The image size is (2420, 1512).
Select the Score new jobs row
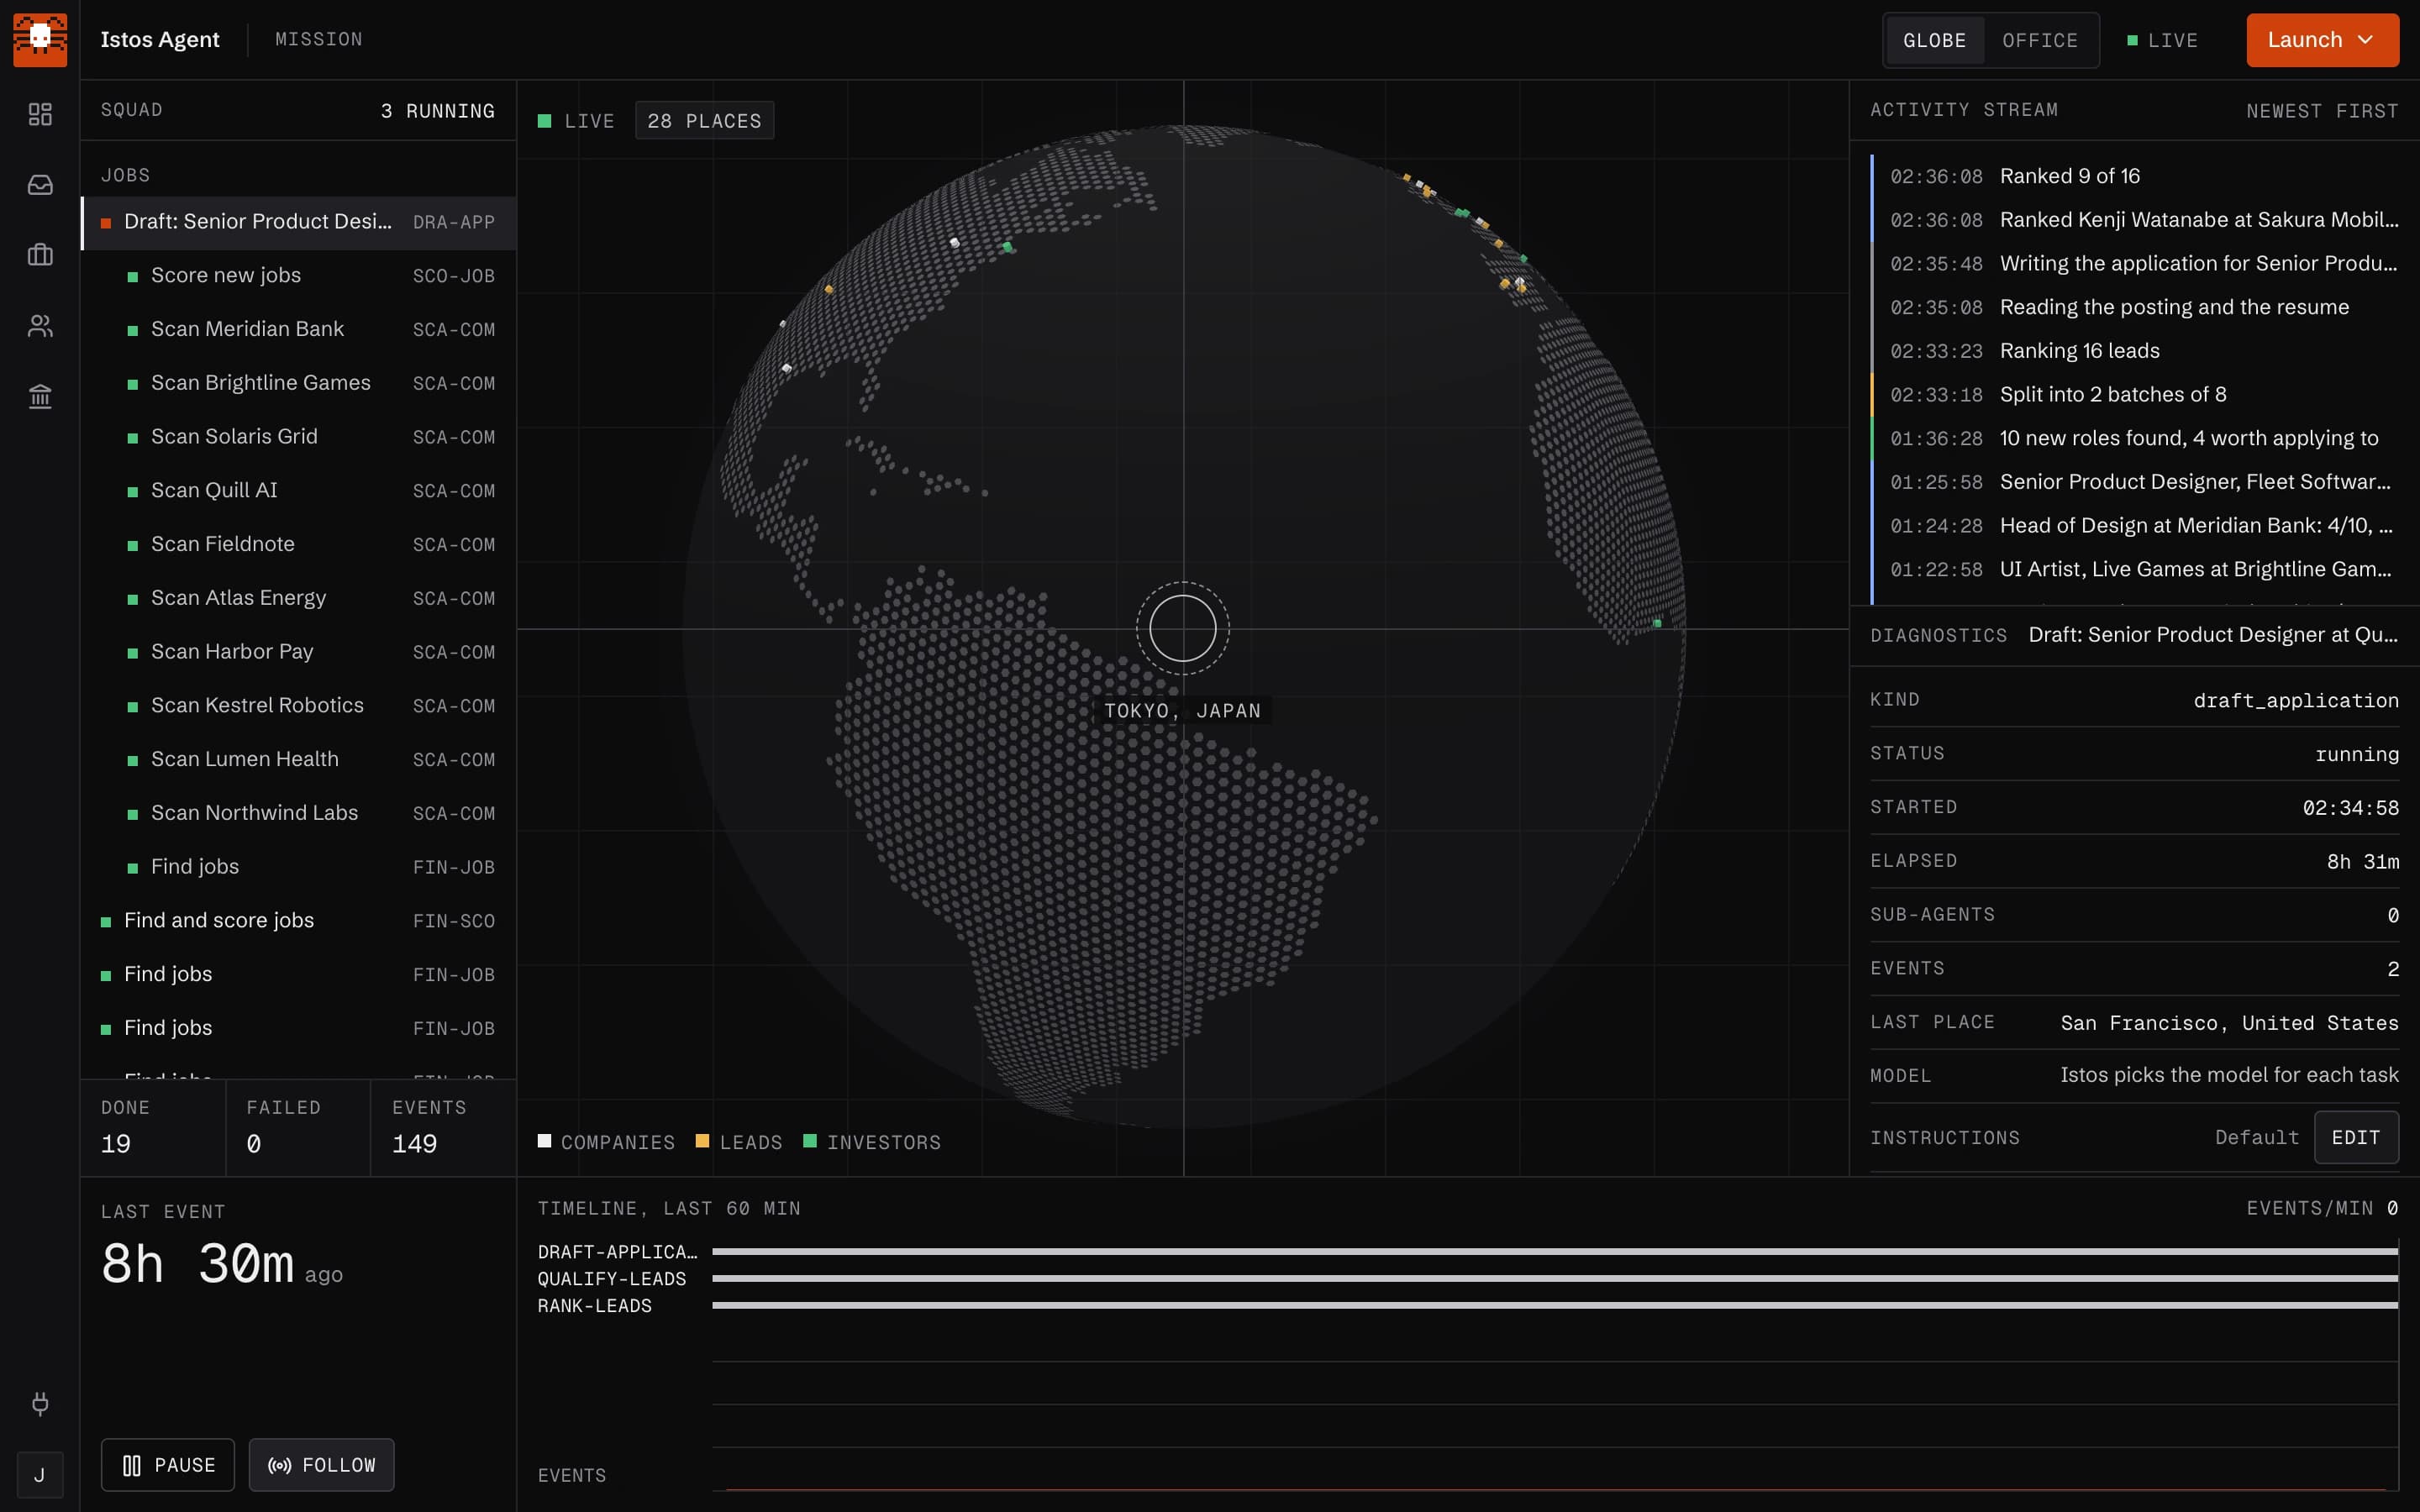(299, 276)
